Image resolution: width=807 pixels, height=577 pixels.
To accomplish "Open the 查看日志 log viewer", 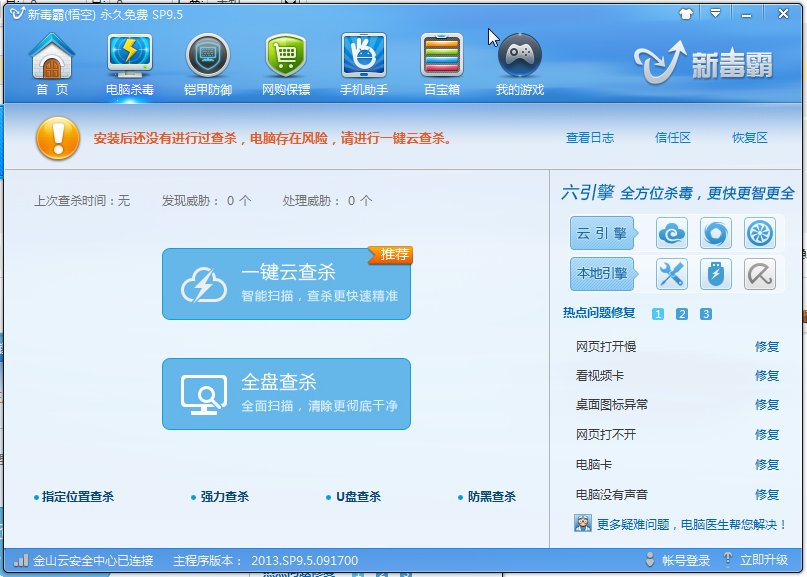I will pyautogui.click(x=590, y=138).
